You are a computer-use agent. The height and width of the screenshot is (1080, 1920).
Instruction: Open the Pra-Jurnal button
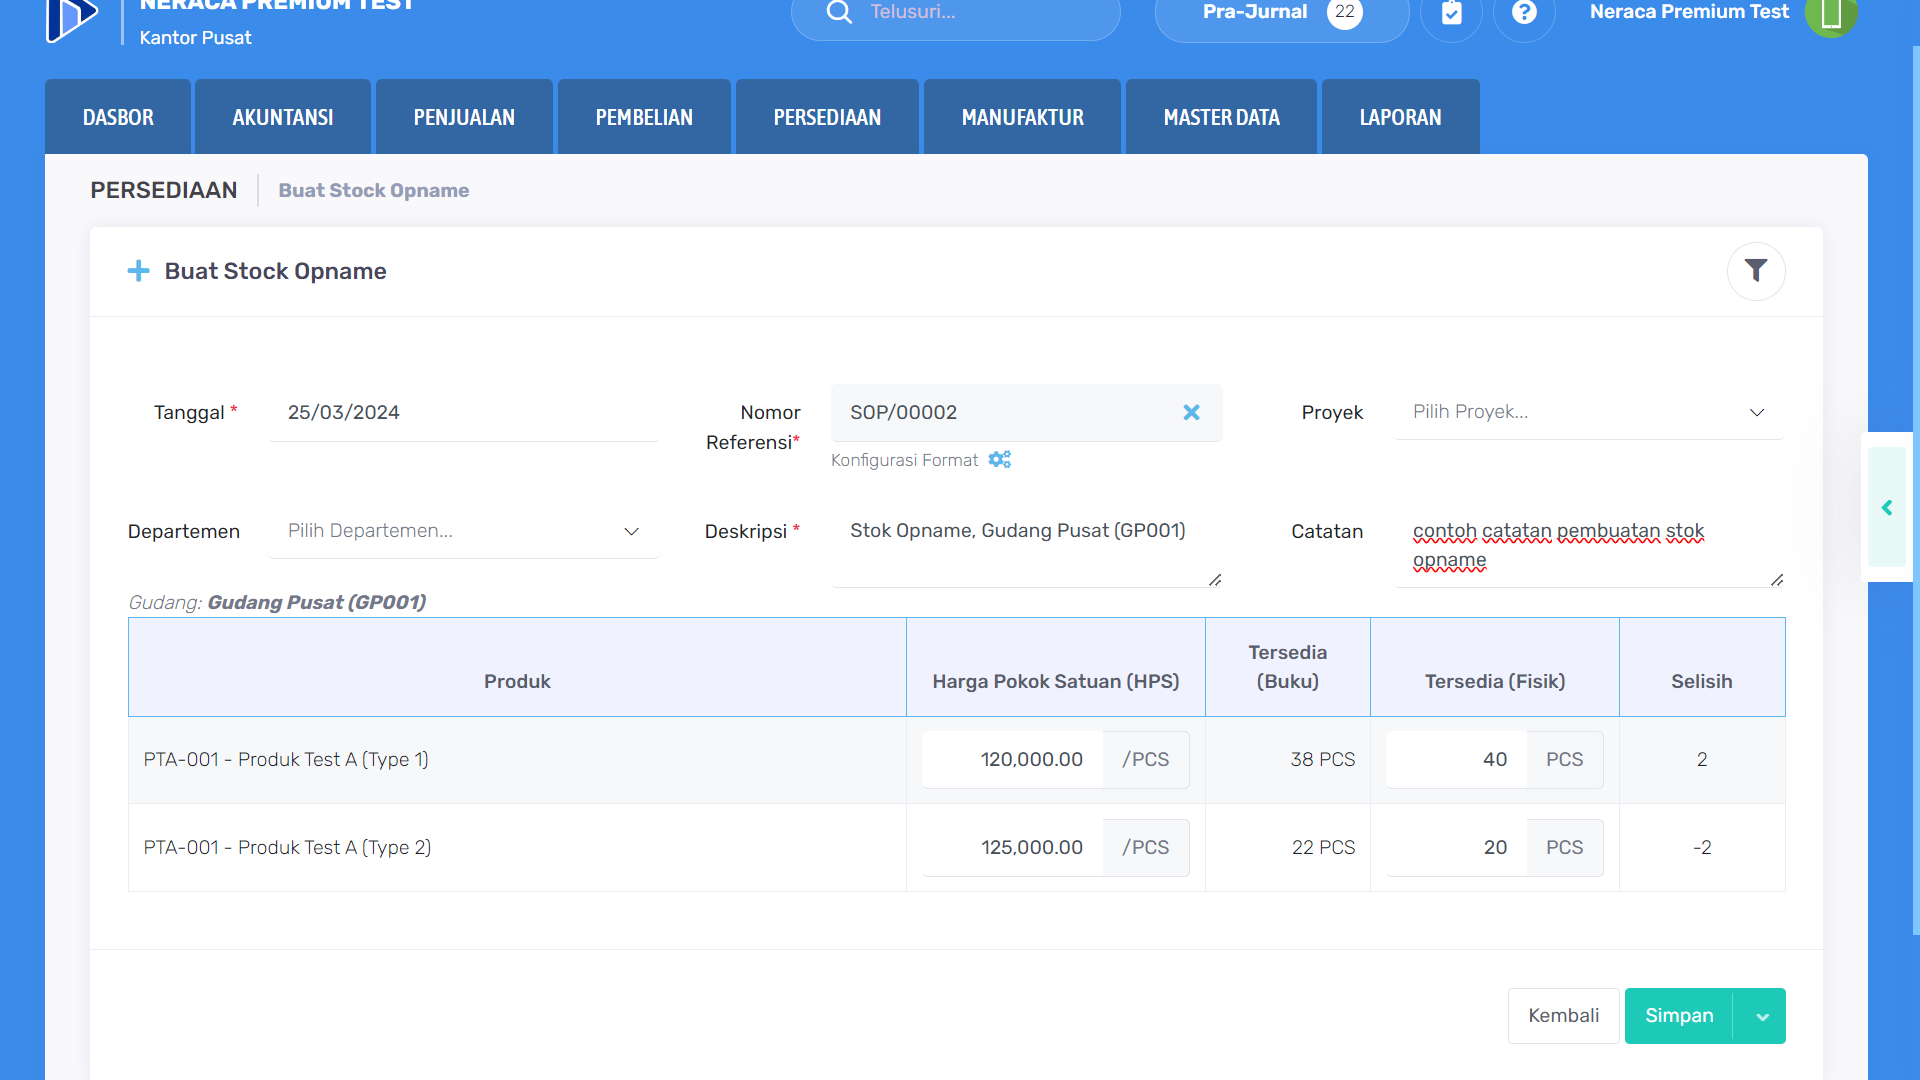tap(1281, 14)
